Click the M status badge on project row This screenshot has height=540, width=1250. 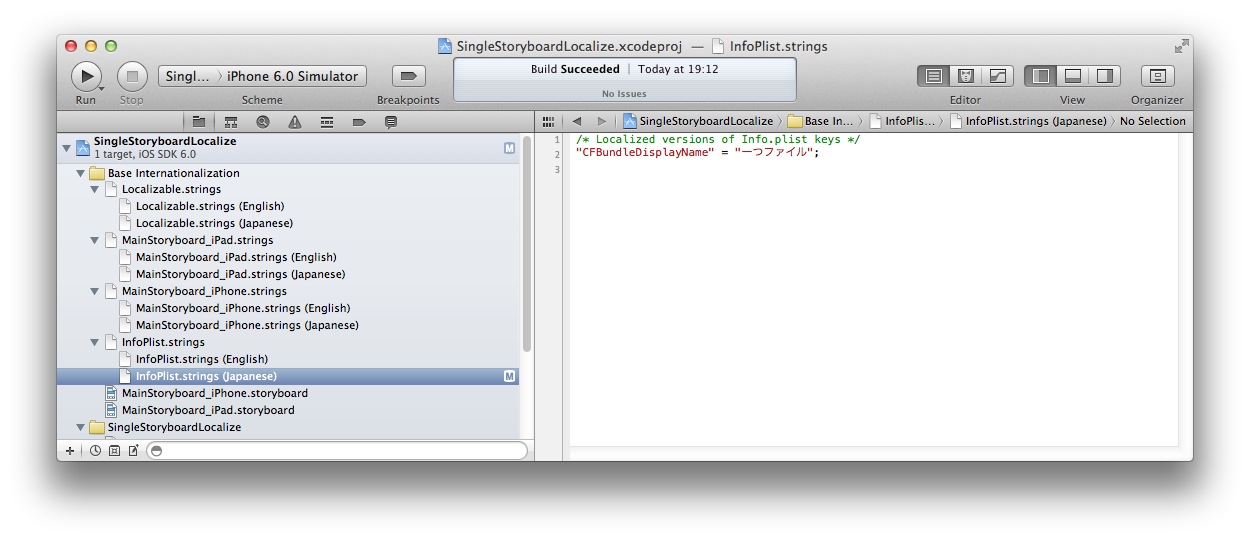pyautogui.click(x=509, y=148)
